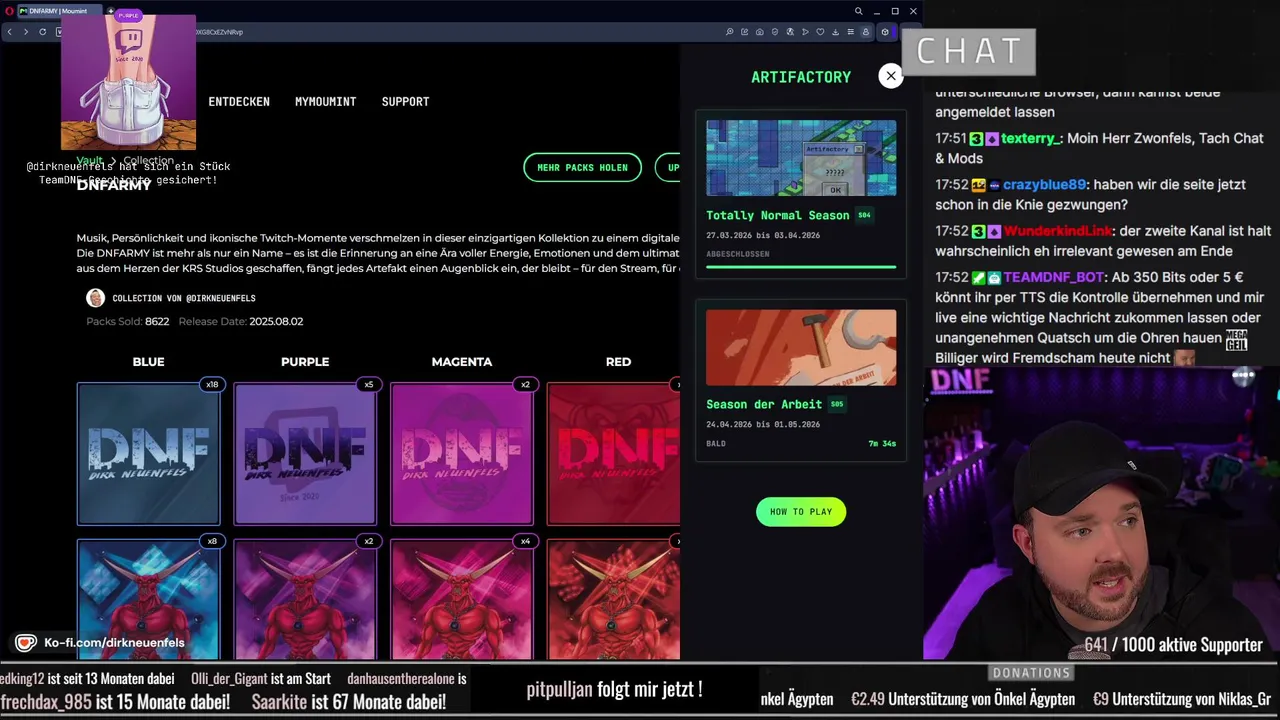Open the send-to-Flow arrow icon
This screenshot has width=1280, height=720.
tap(805, 32)
